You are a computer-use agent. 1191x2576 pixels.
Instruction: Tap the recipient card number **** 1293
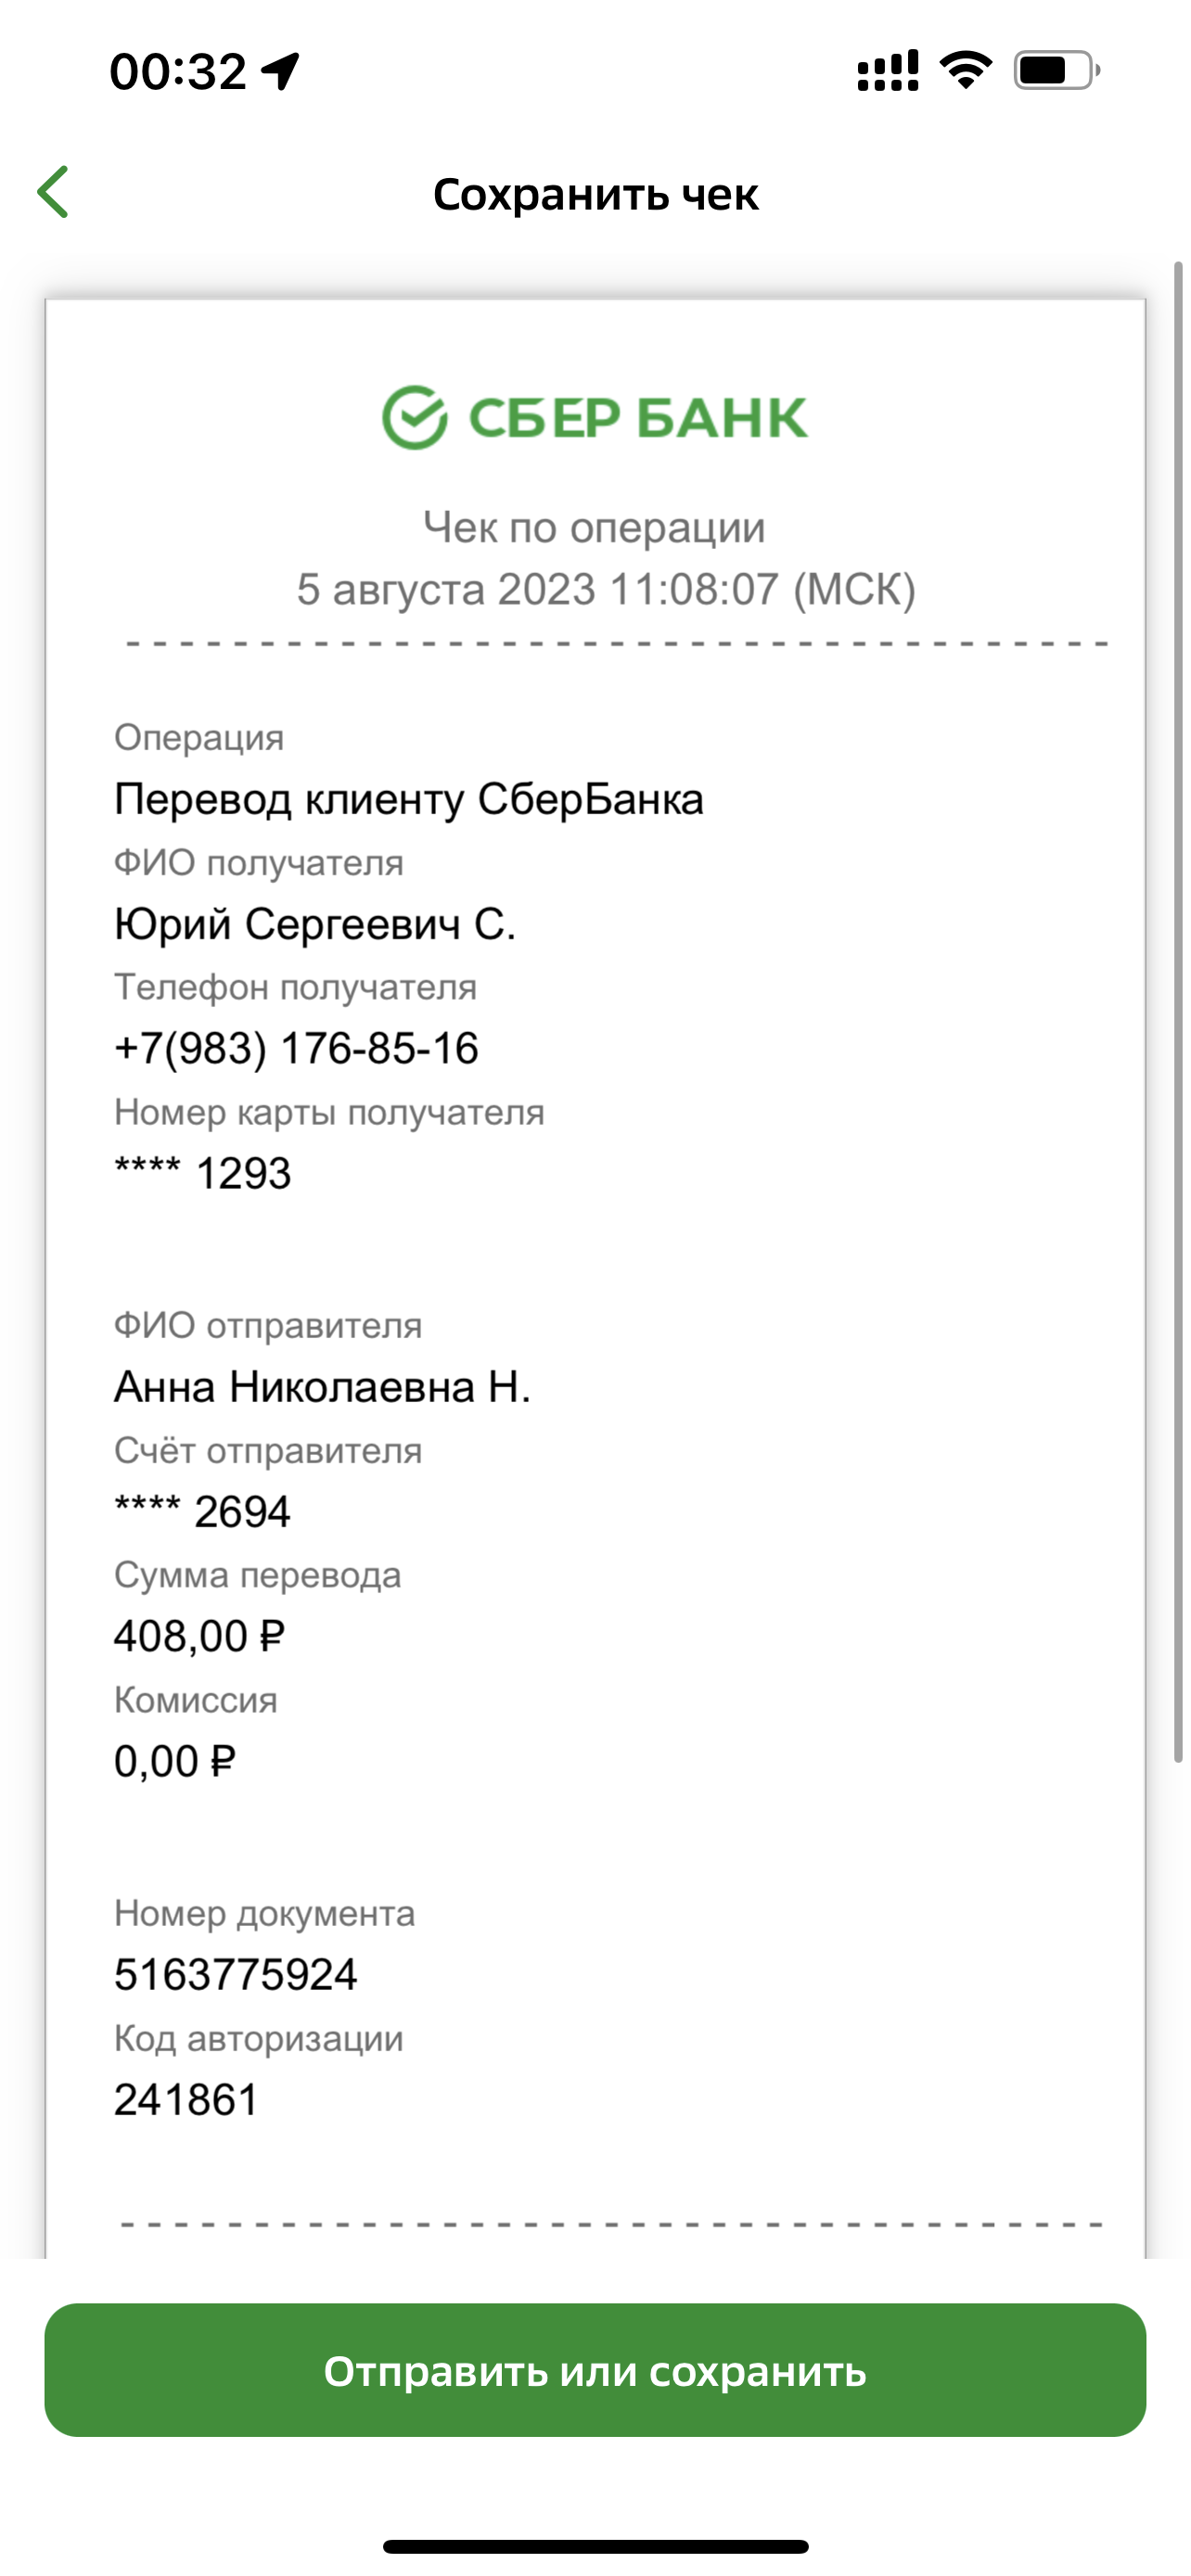(x=202, y=1173)
